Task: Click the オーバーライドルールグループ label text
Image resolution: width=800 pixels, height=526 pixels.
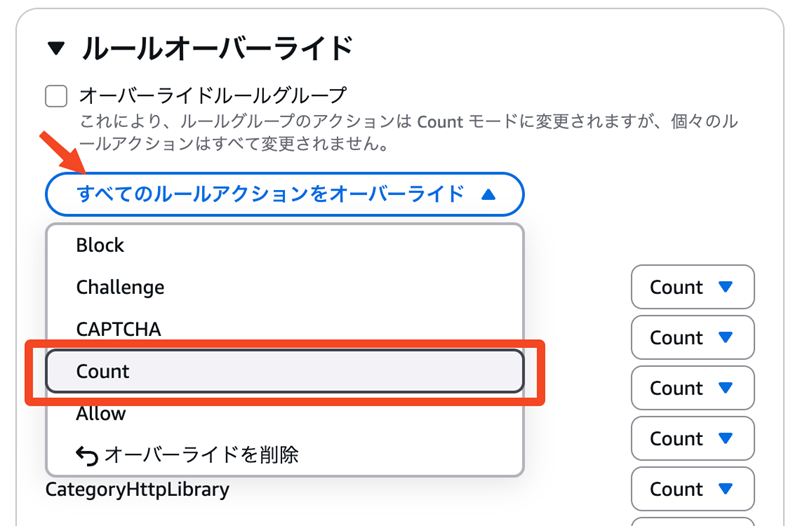Action: 212,96
